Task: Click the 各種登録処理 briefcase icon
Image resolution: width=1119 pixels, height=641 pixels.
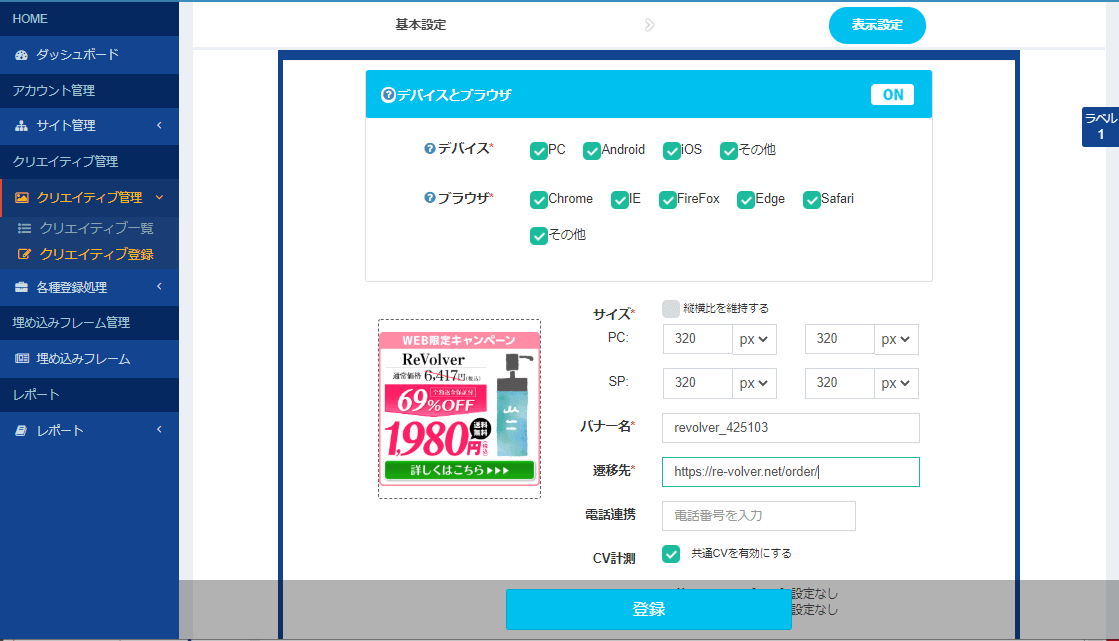Action: 21,287
